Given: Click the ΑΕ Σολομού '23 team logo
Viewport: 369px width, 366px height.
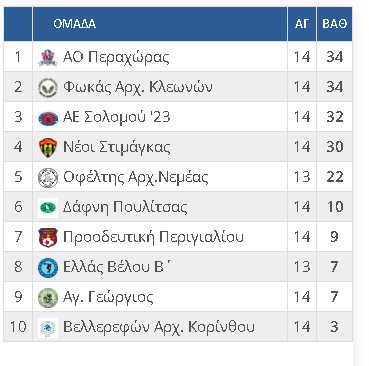Looking at the screenshot, I should pos(48,117).
